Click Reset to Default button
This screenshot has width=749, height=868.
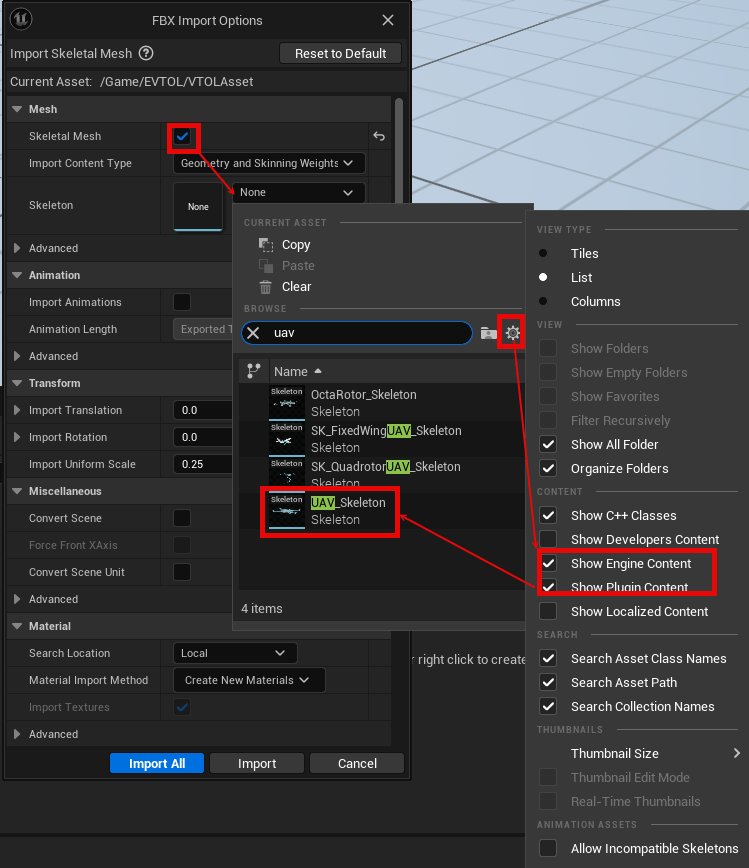point(340,54)
